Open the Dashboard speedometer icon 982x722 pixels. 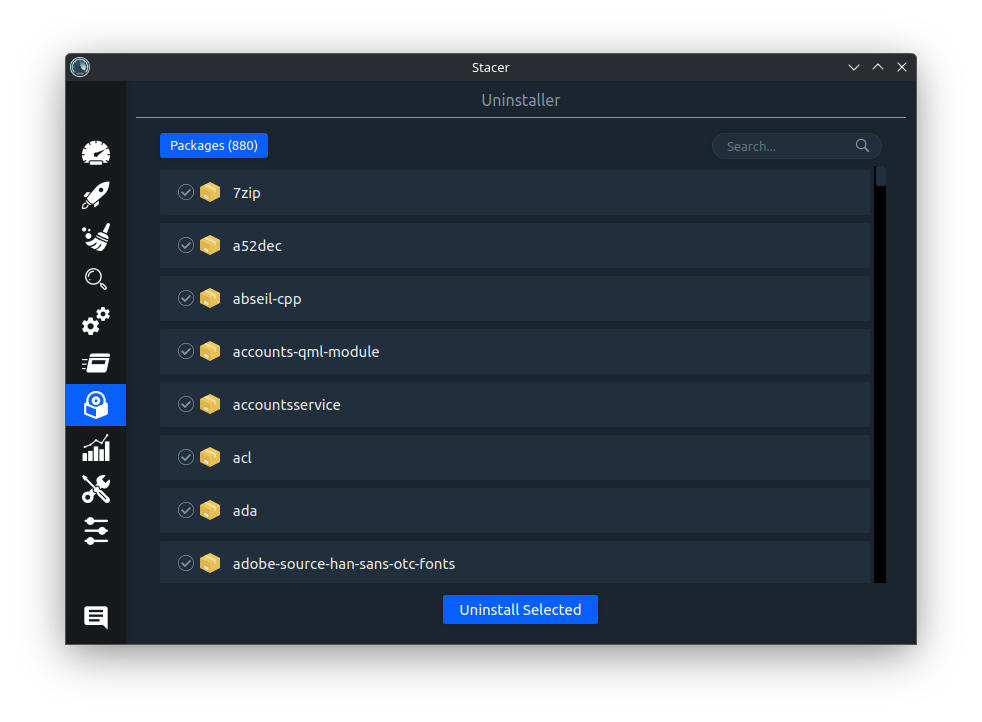pyautogui.click(x=96, y=153)
